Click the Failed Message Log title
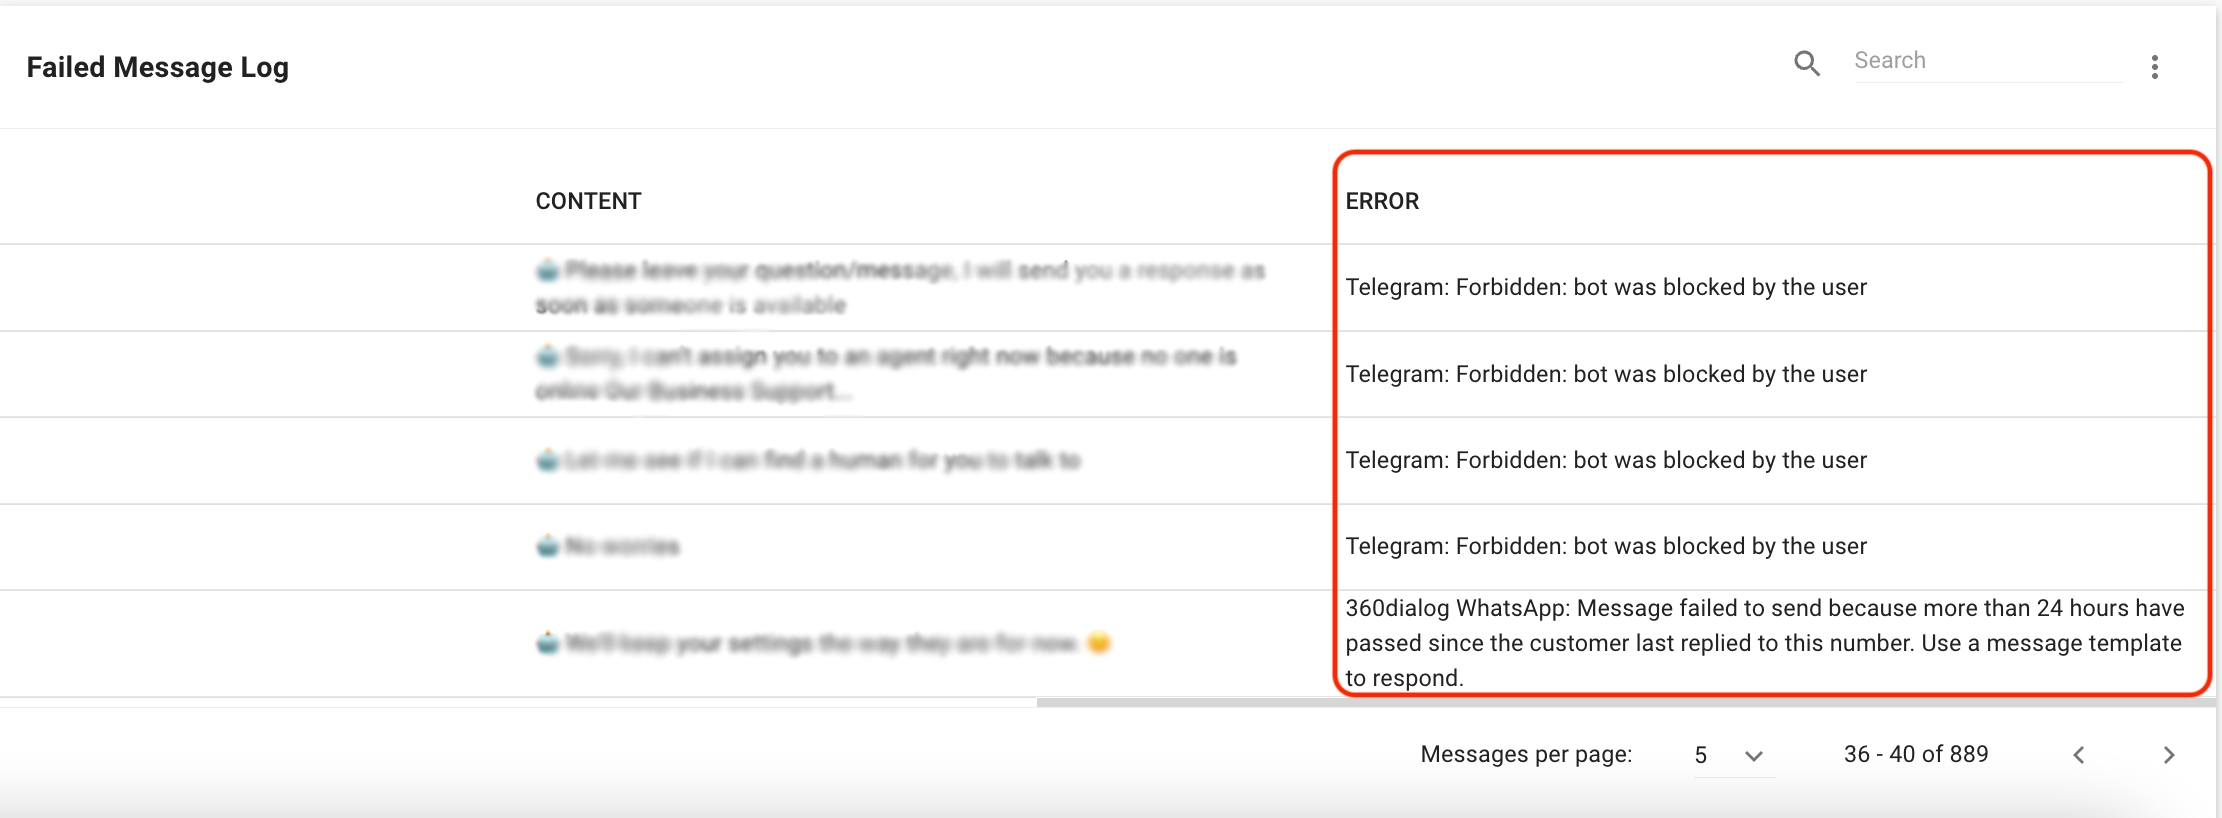Screen dimensions: 2222x818 157,67
